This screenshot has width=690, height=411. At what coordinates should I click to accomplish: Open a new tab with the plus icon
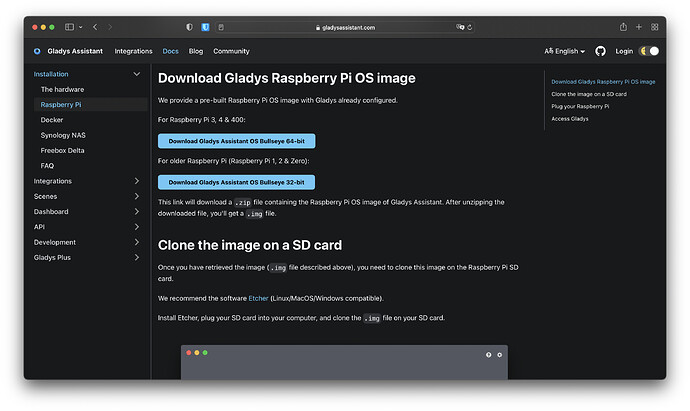point(639,27)
